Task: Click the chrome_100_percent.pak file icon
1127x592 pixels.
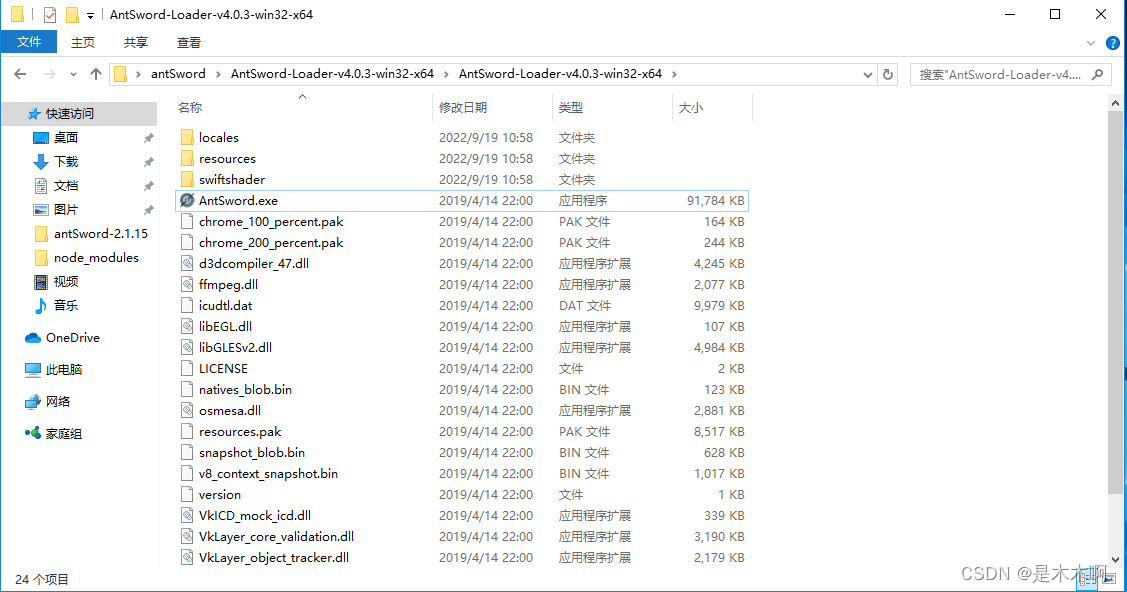Action: [187, 221]
